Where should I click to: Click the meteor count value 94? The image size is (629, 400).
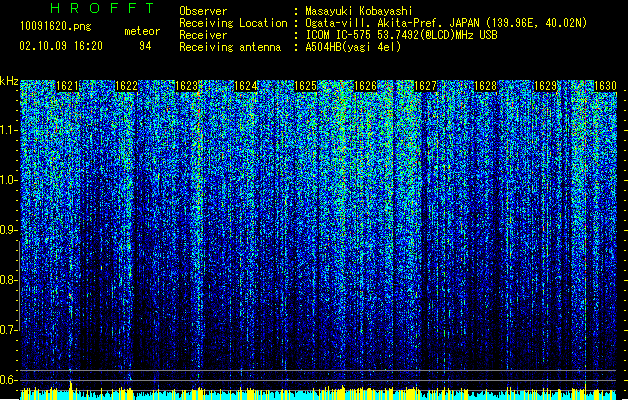(x=145, y=46)
